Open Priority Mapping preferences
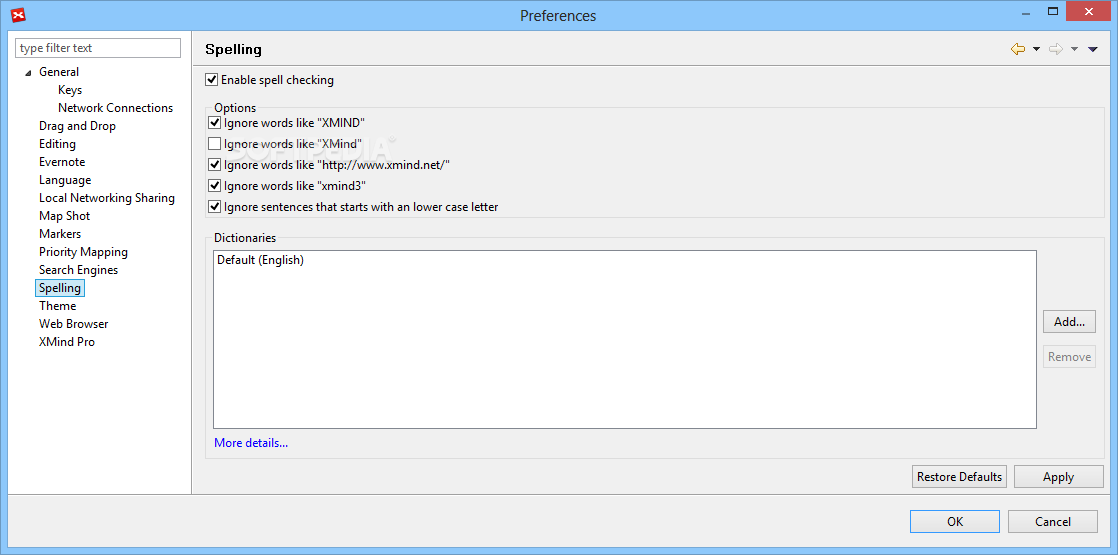Image resolution: width=1118 pixels, height=555 pixels. click(x=83, y=252)
